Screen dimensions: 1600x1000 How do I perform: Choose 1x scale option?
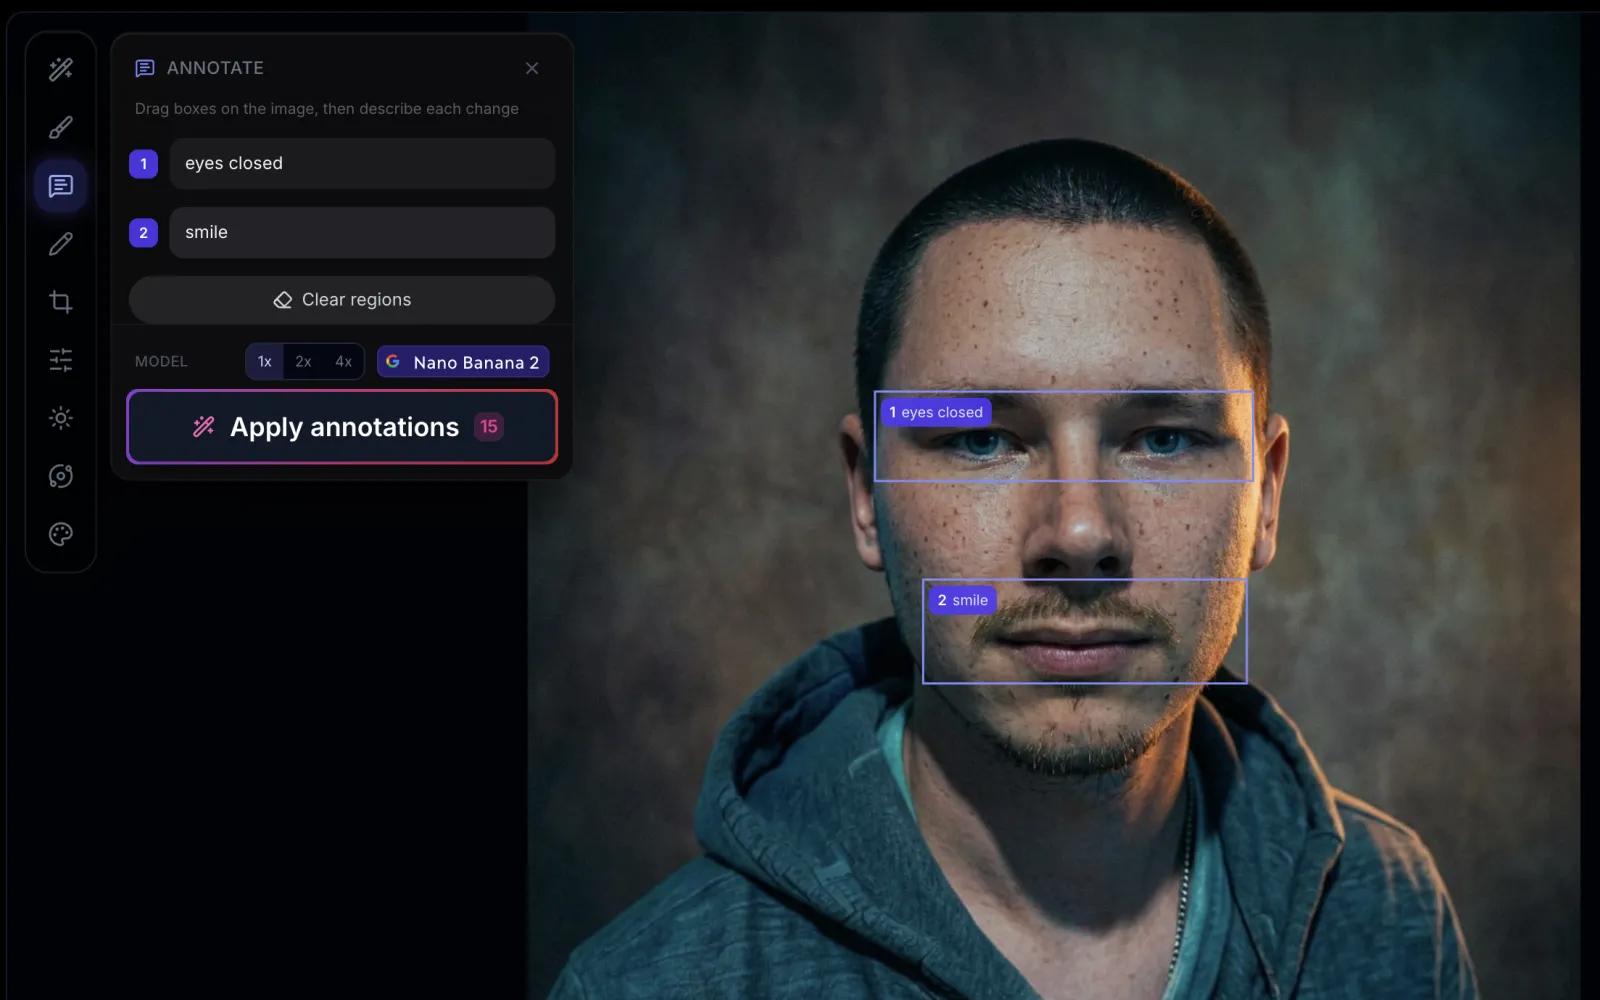tap(264, 362)
